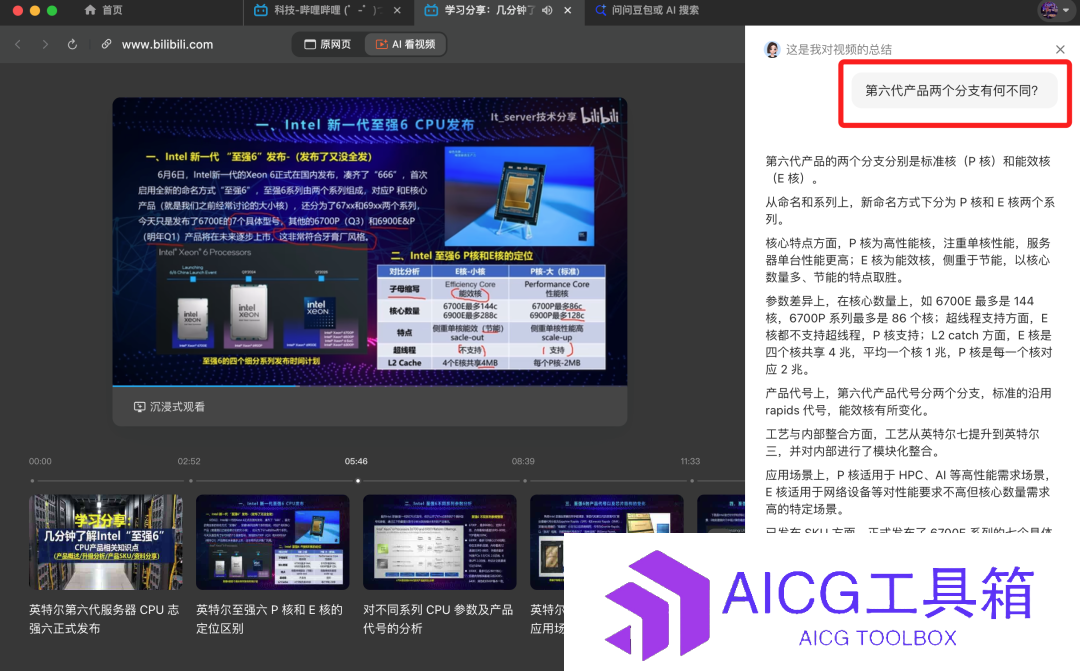Focus the www.bilibili.com address field
The height and width of the screenshot is (671, 1080).
coord(167,44)
